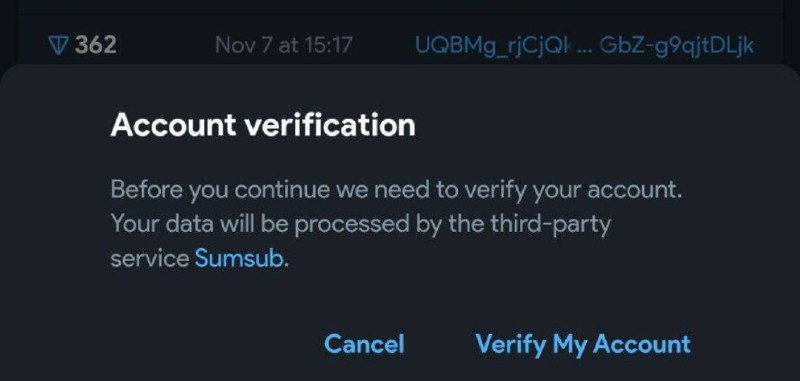Select the 362 amount value
800x381 pixels.
coord(96,45)
